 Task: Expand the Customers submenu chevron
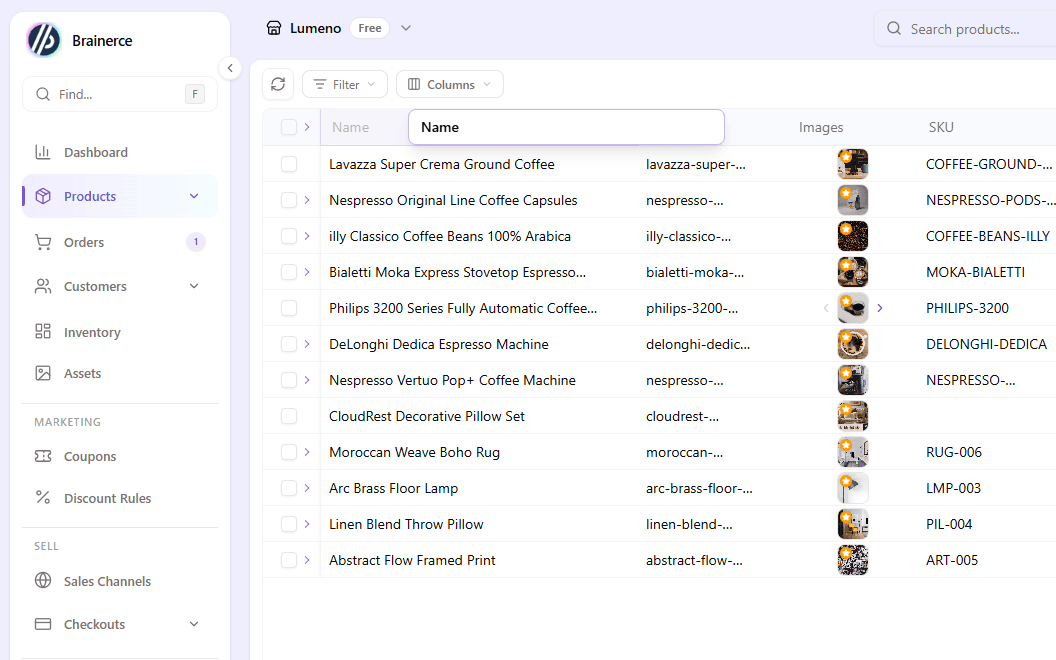(x=194, y=286)
